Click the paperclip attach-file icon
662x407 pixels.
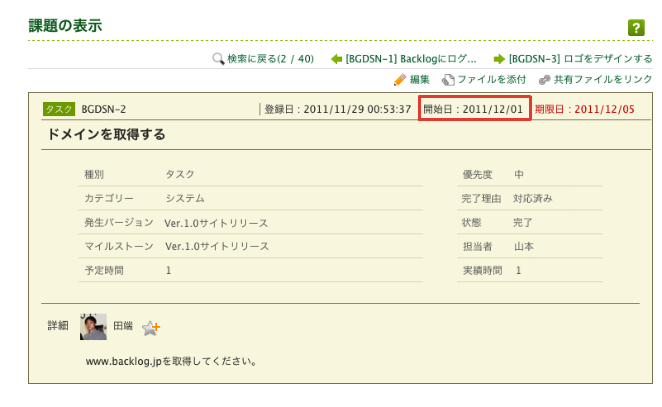coord(448,80)
